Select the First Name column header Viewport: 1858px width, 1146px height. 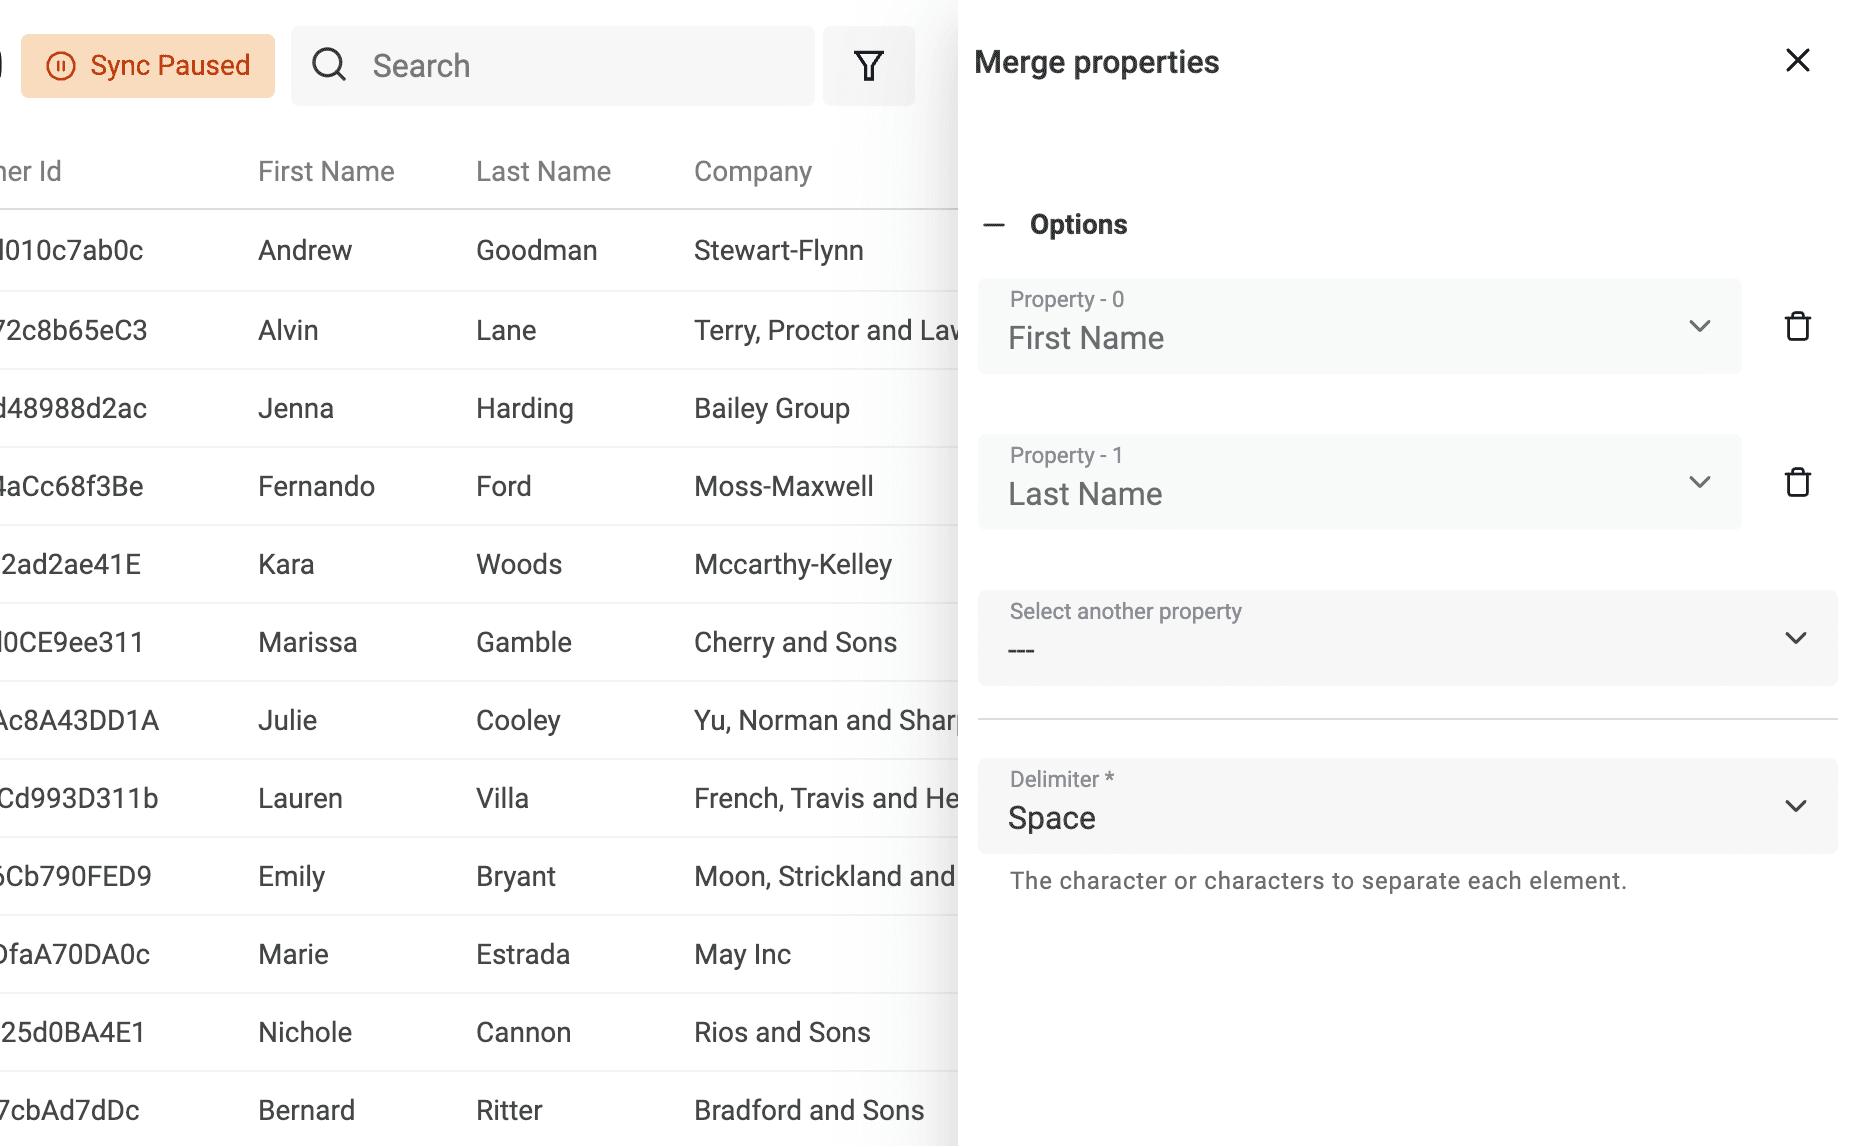click(x=326, y=171)
